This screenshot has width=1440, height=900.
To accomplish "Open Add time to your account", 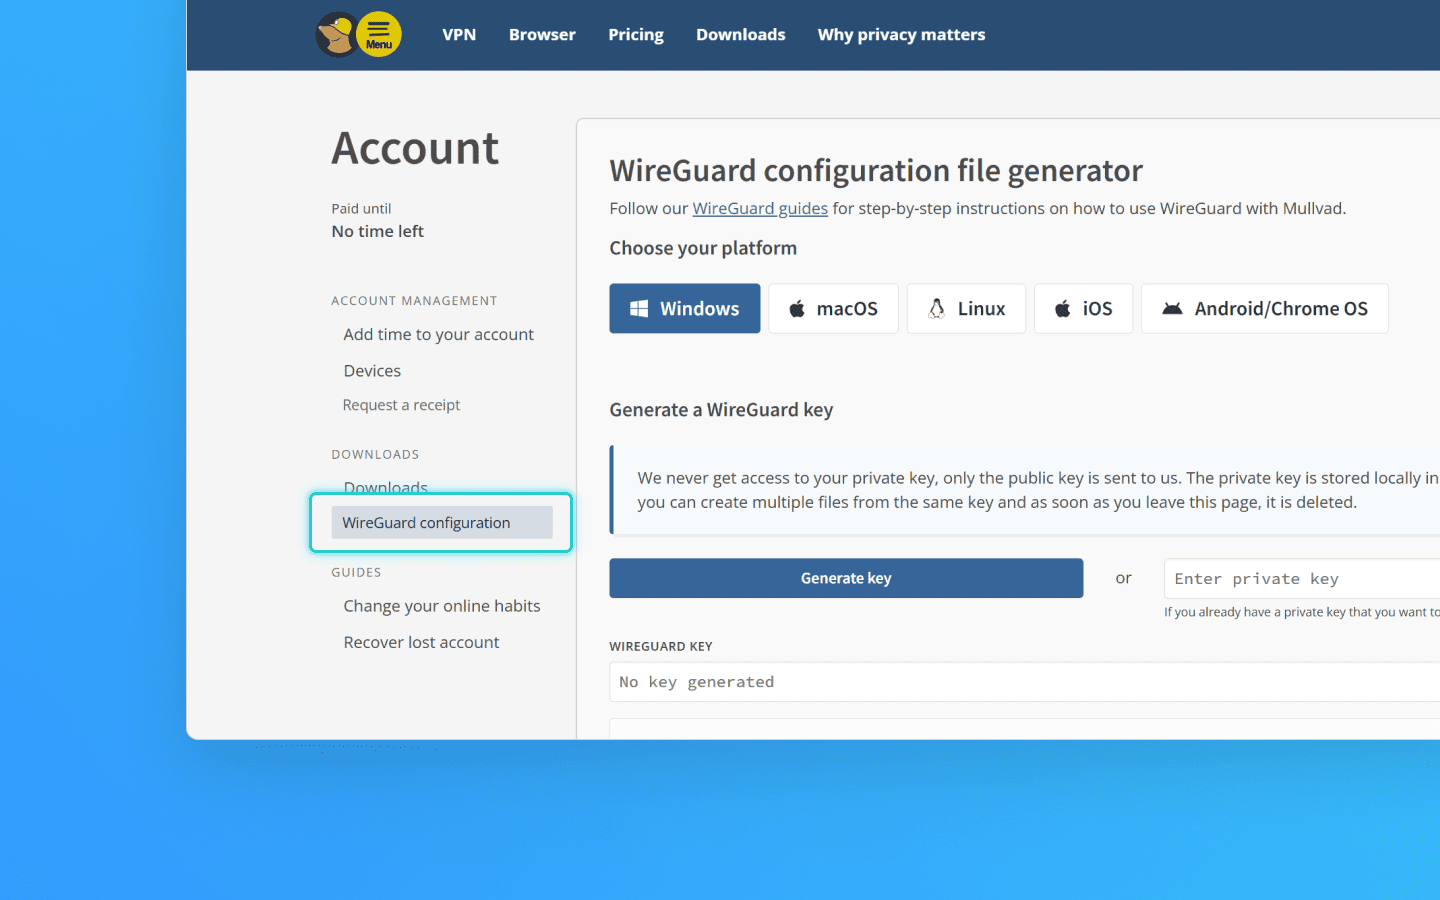I will coord(439,334).
